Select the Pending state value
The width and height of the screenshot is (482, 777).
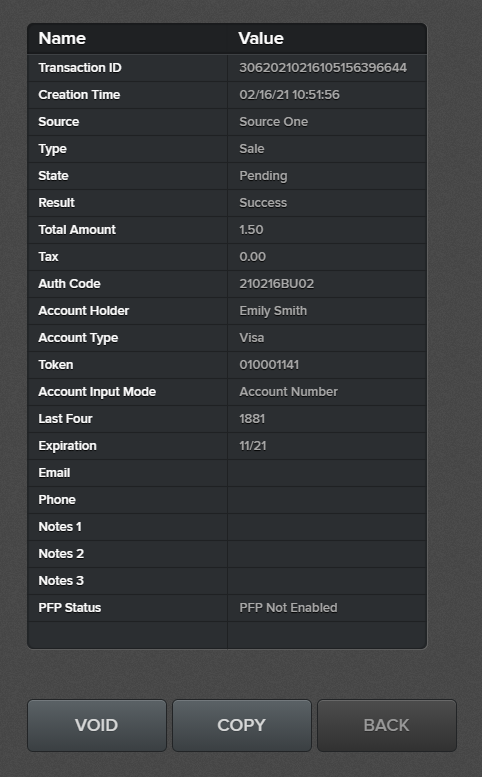pyautogui.click(x=263, y=176)
